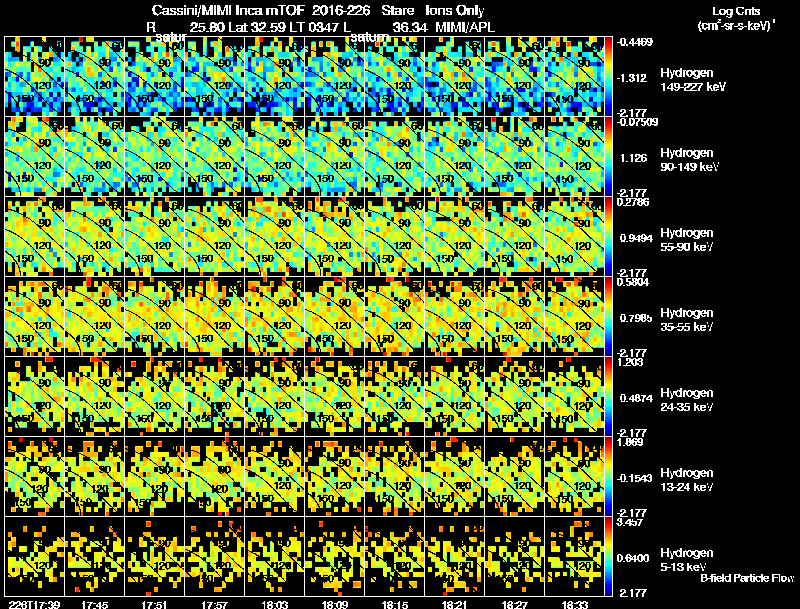Select the 35-55 keV image panel at 17:57
Viewport: 800px width, 609px height.
pyautogui.click(x=215, y=316)
